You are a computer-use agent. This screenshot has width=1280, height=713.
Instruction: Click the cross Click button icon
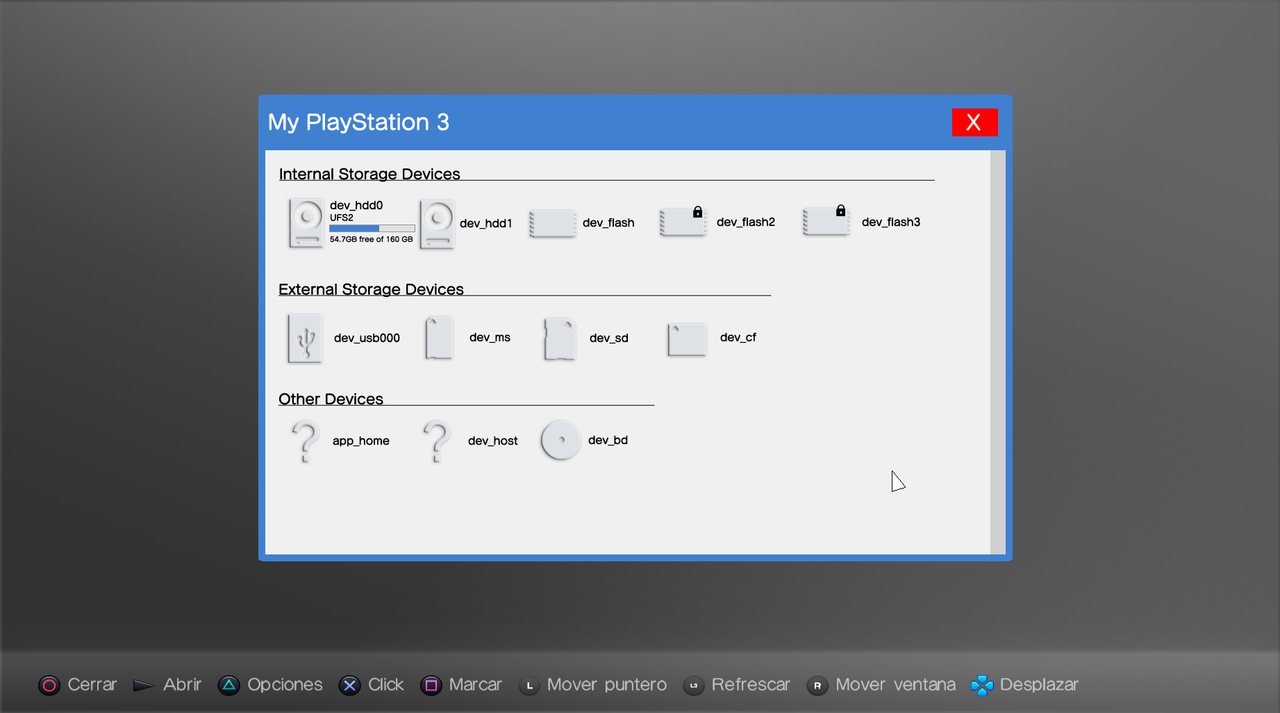349,685
